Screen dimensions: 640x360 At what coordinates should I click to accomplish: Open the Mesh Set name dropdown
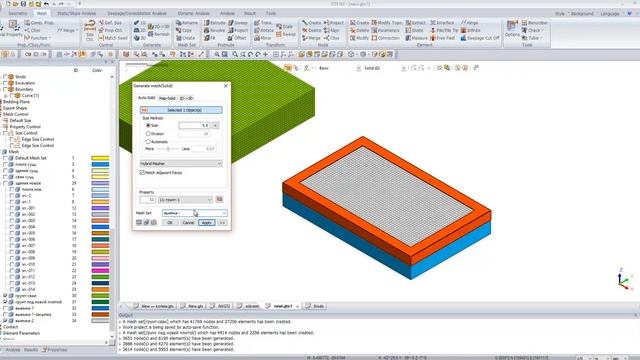tap(194, 213)
